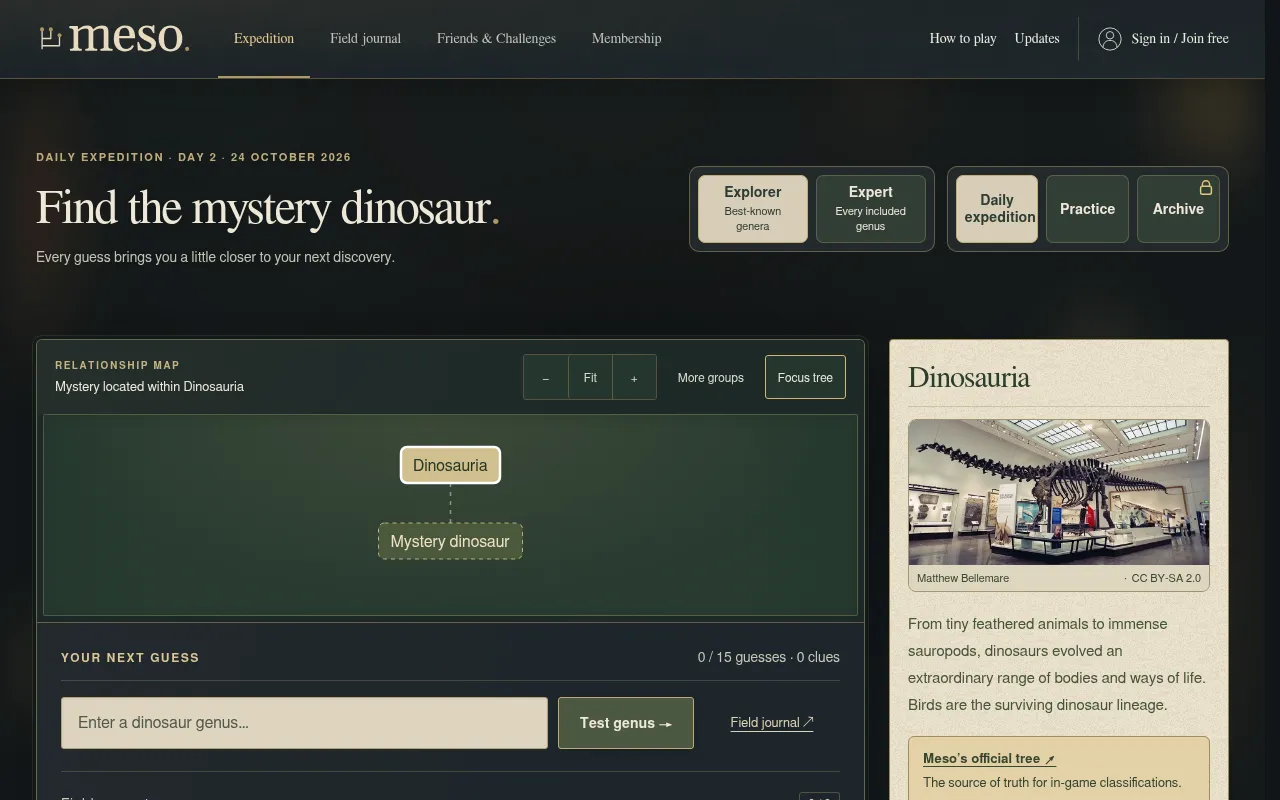Select Explorer difficulty mode
This screenshot has height=800, width=1280.
coord(753,209)
